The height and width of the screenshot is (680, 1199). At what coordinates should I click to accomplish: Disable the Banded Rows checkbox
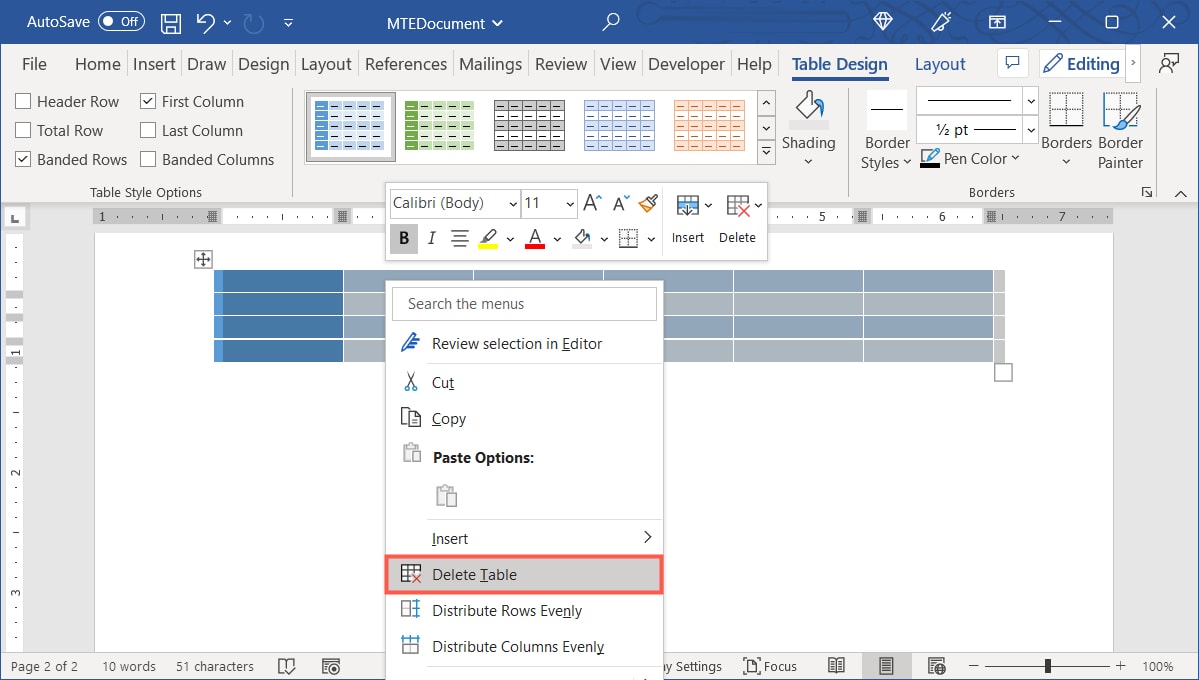[22, 159]
